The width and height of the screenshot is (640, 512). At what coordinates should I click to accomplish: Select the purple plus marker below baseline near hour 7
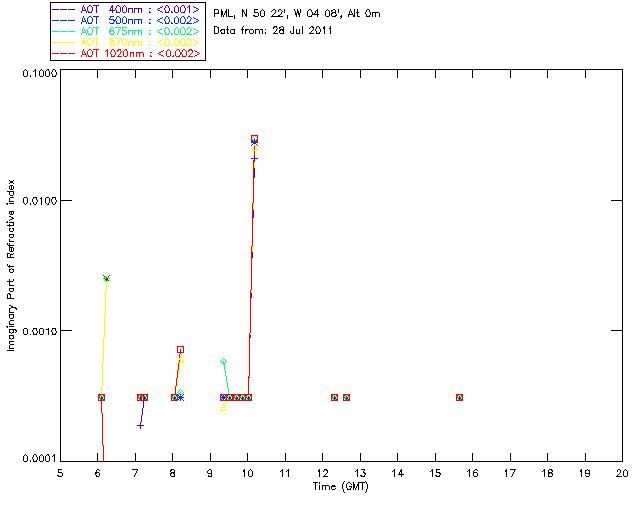pyautogui.click(x=140, y=426)
